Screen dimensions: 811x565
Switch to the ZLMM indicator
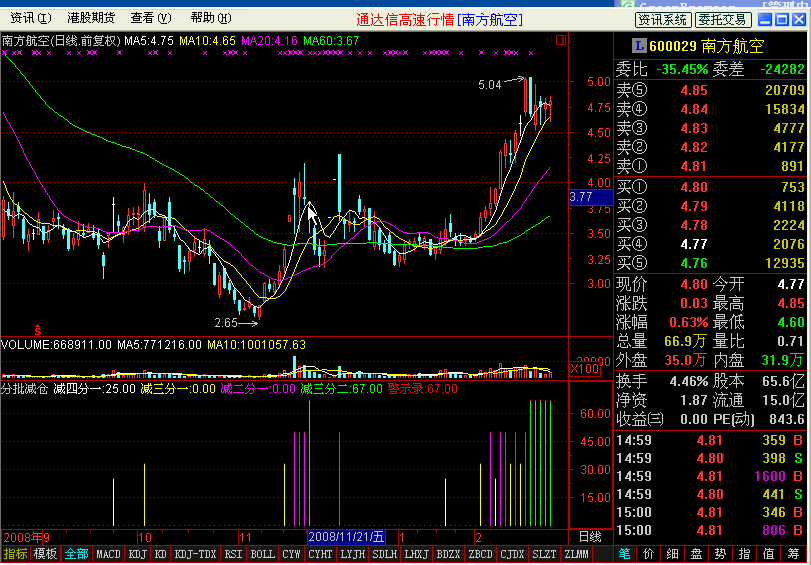[576, 554]
